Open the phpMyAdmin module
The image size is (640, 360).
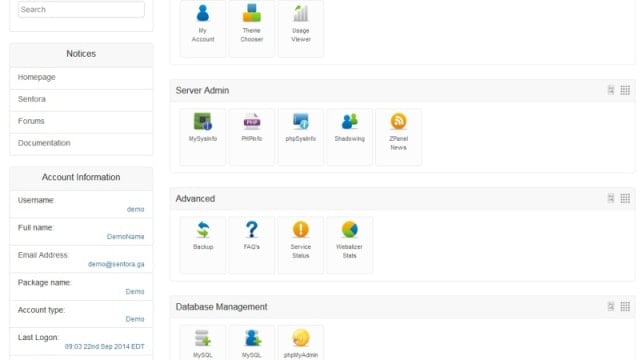click(x=301, y=343)
